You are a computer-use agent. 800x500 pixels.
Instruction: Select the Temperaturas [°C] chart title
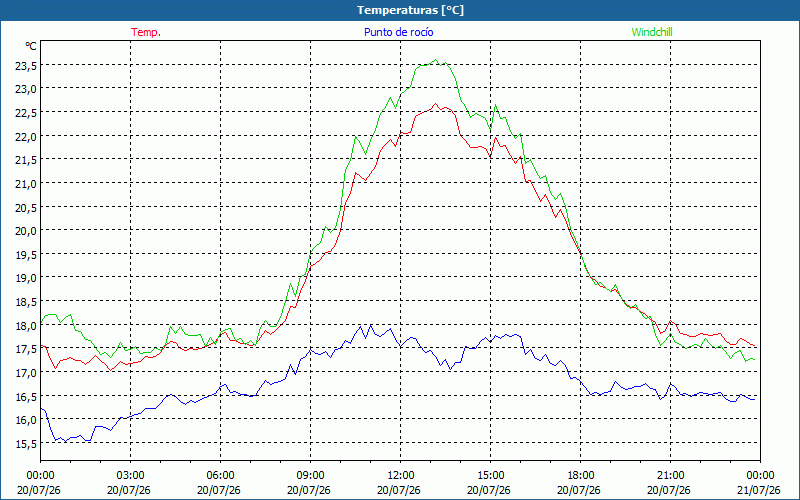point(410,10)
